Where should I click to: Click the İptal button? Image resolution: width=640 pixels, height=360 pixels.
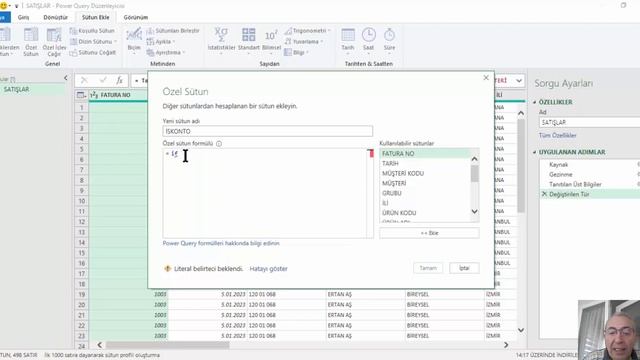pyautogui.click(x=464, y=268)
